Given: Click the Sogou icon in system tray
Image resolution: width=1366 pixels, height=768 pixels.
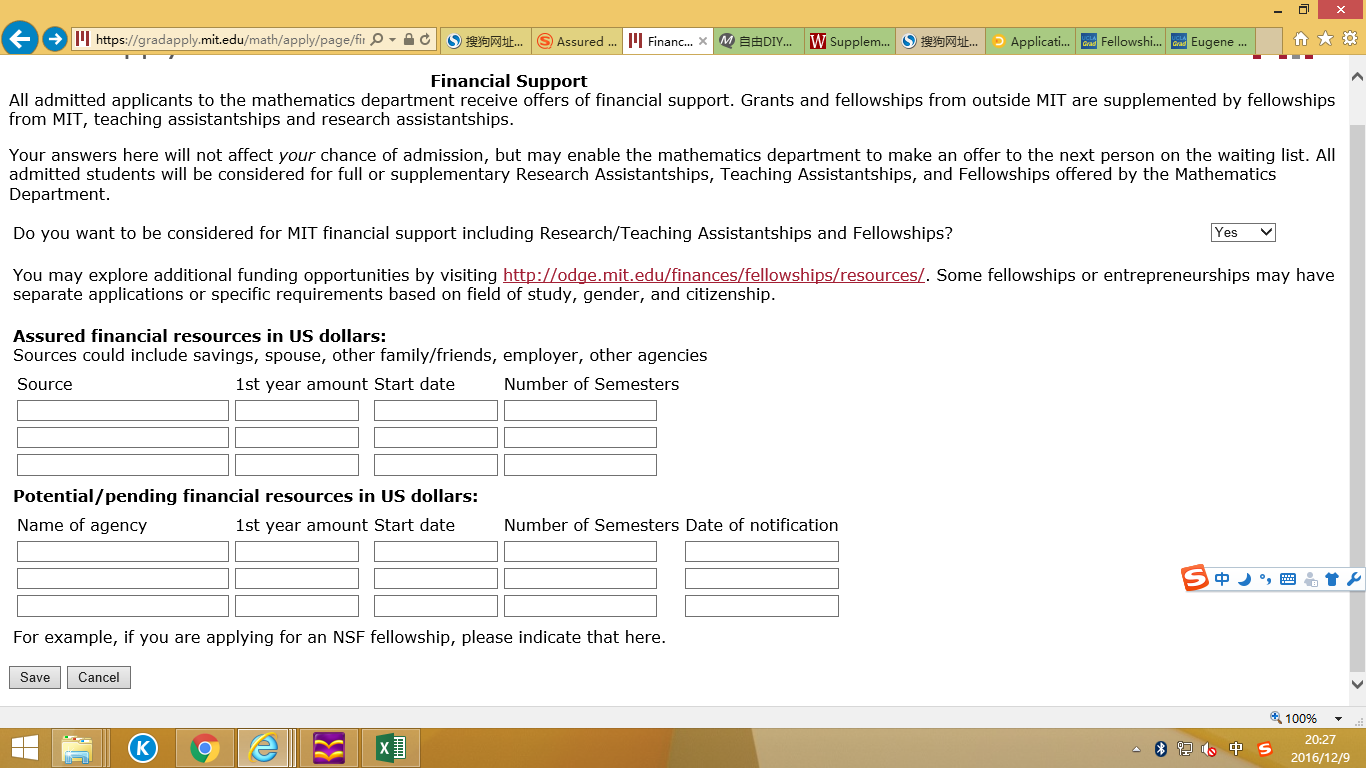Looking at the screenshot, I should point(1264,748).
